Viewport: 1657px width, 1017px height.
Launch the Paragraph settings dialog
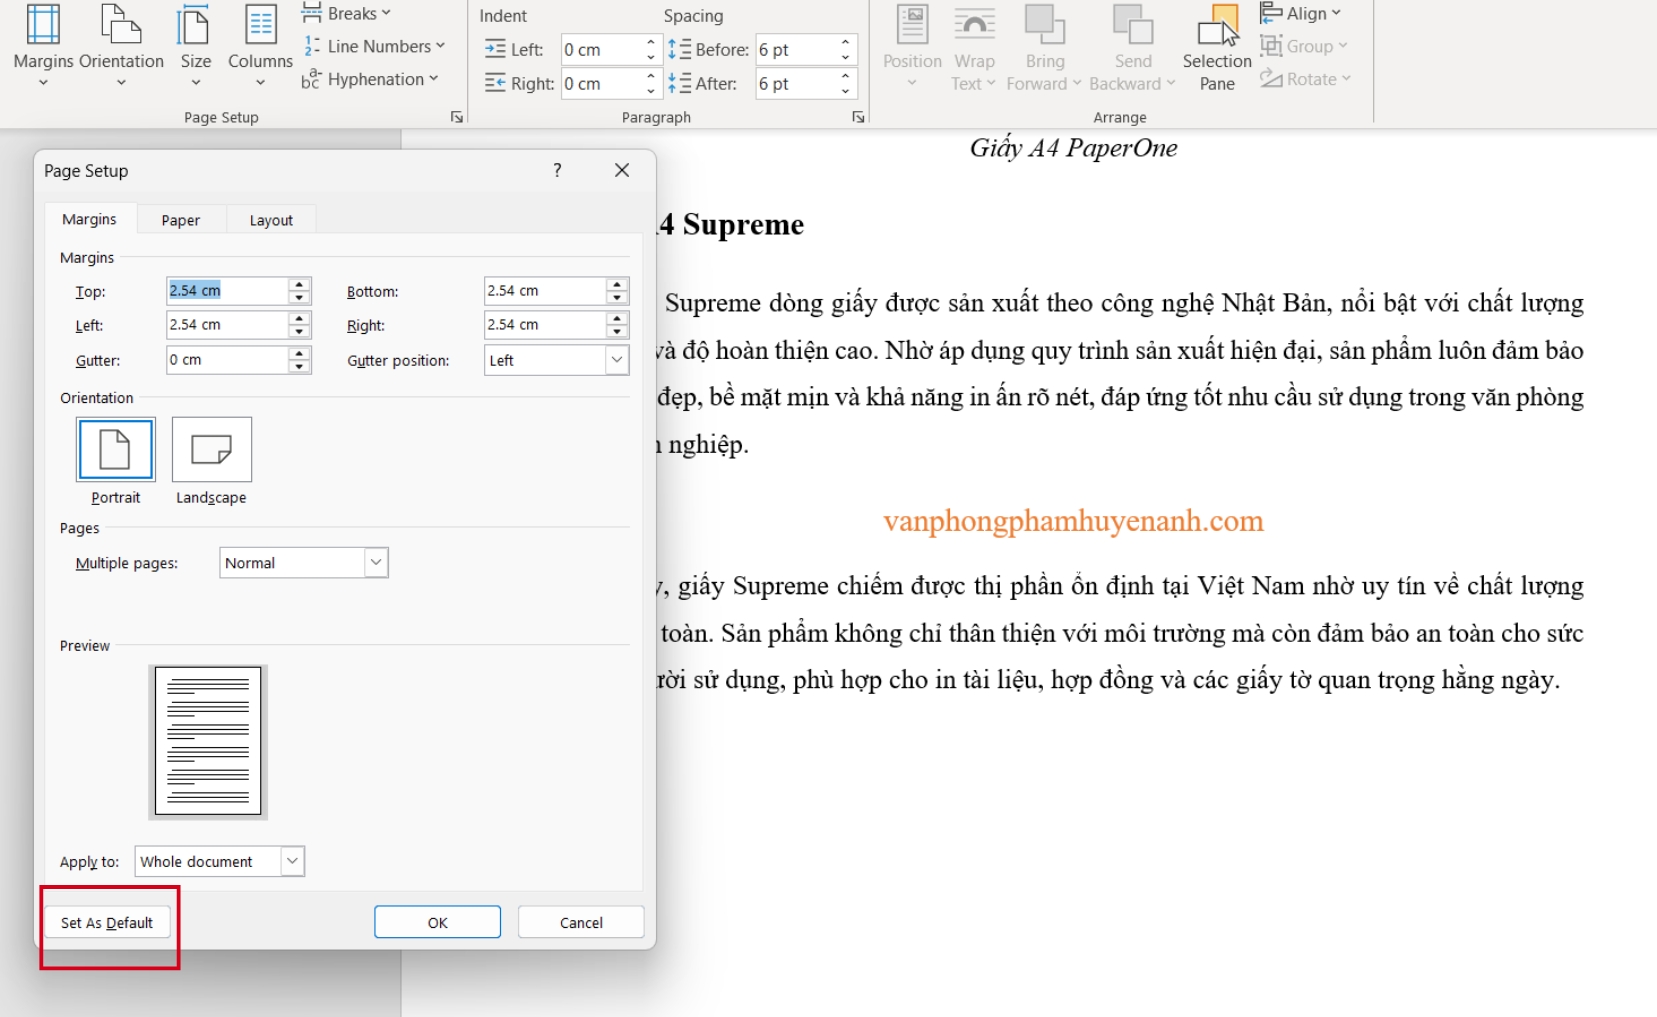[858, 117]
